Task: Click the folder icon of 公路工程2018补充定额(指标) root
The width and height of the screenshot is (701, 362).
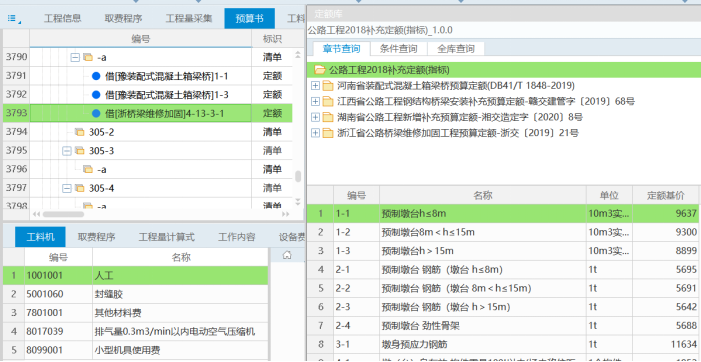Action: click(x=320, y=70)
